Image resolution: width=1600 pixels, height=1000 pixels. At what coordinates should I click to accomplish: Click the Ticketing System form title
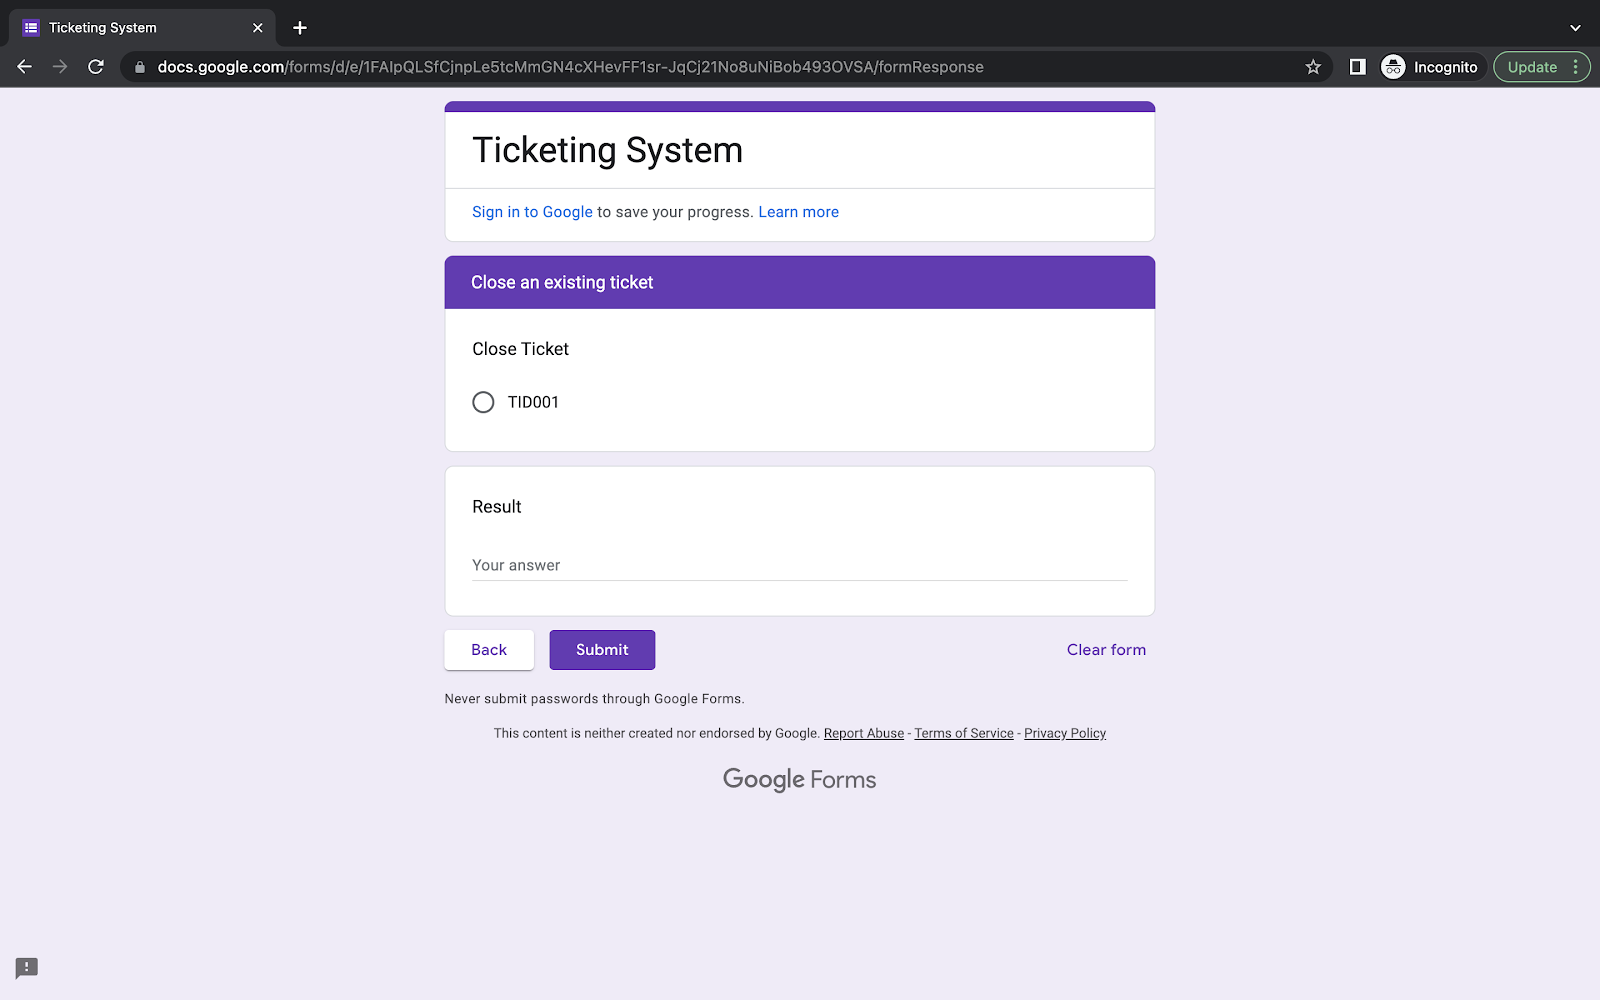pos(607,150)
